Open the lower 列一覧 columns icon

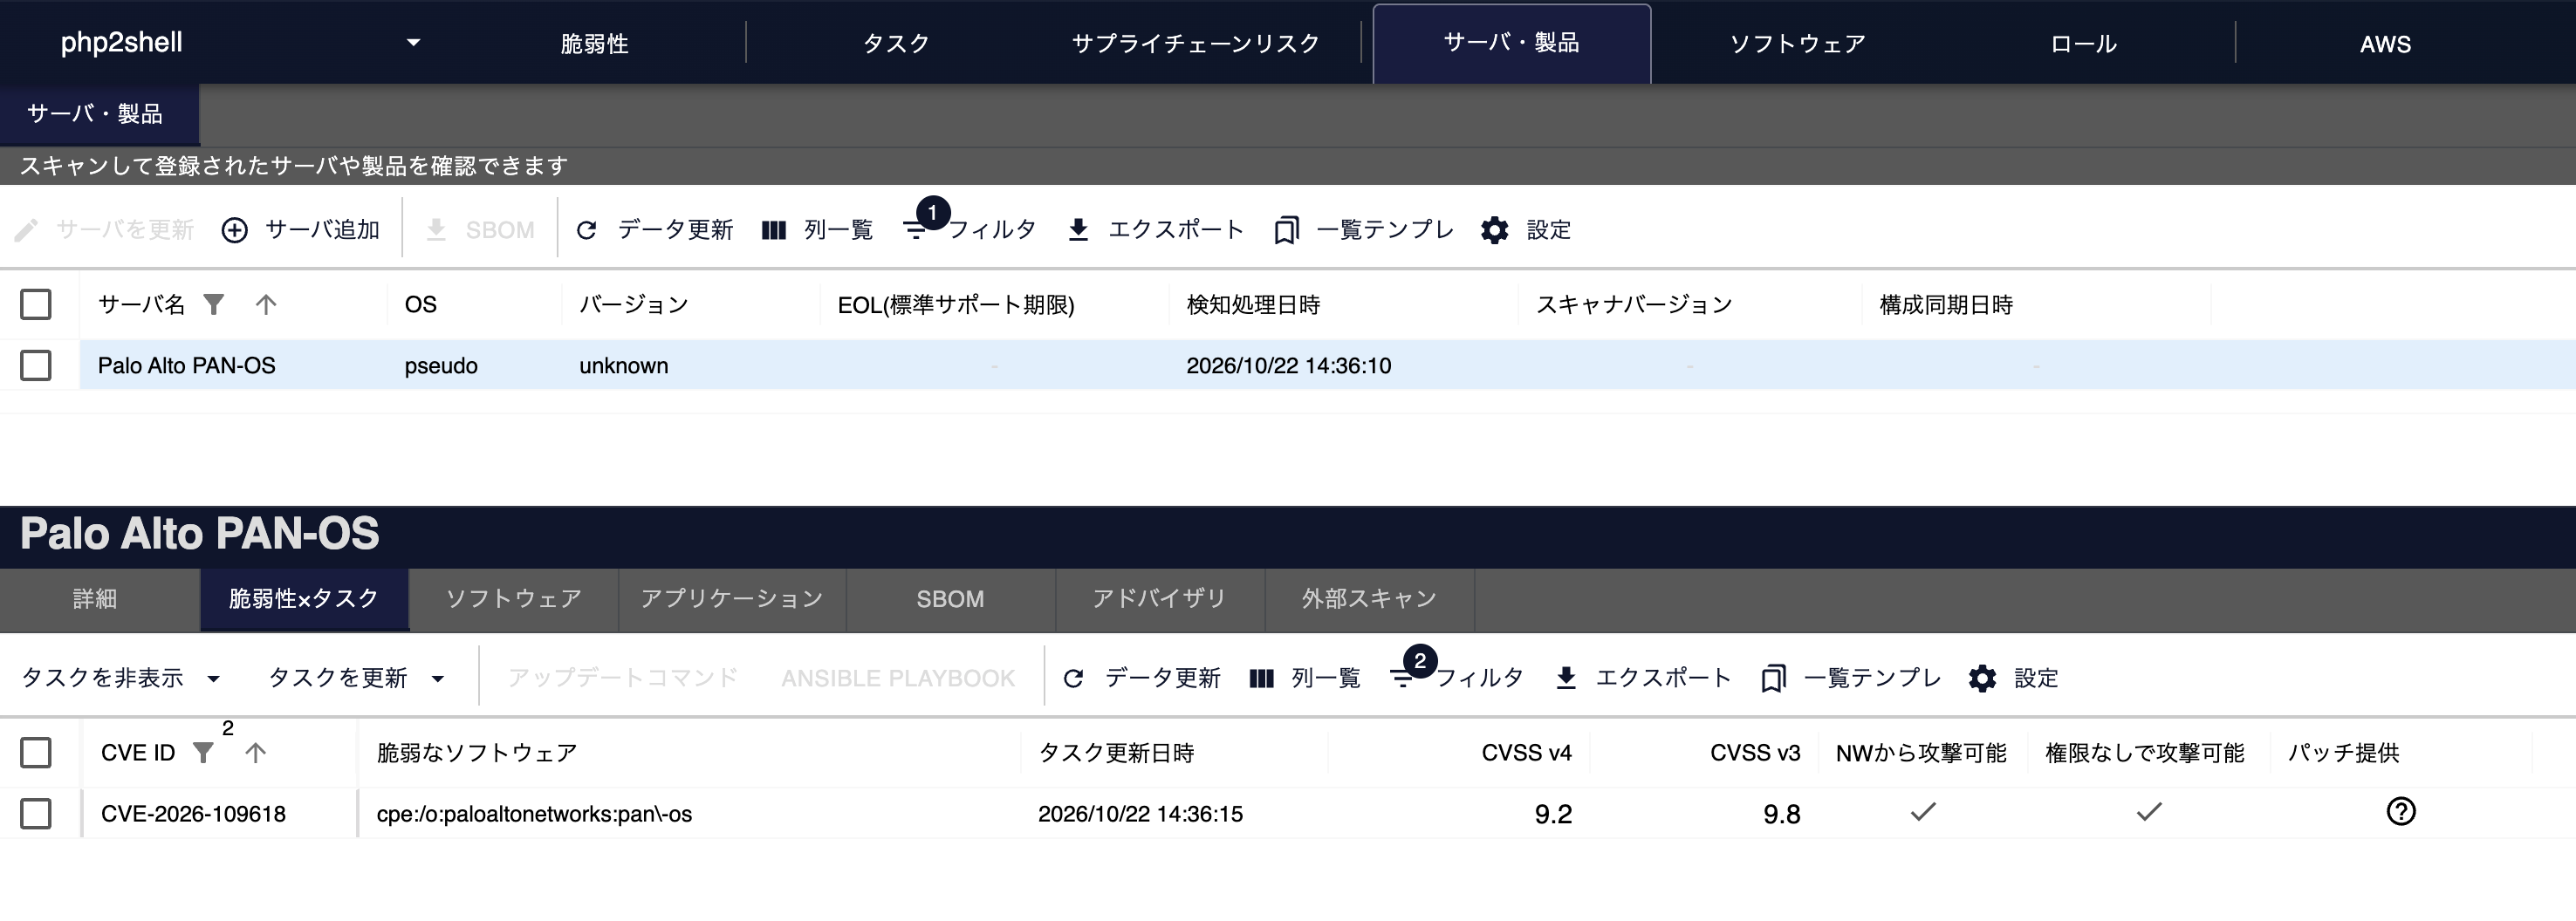coord(1261,678)
